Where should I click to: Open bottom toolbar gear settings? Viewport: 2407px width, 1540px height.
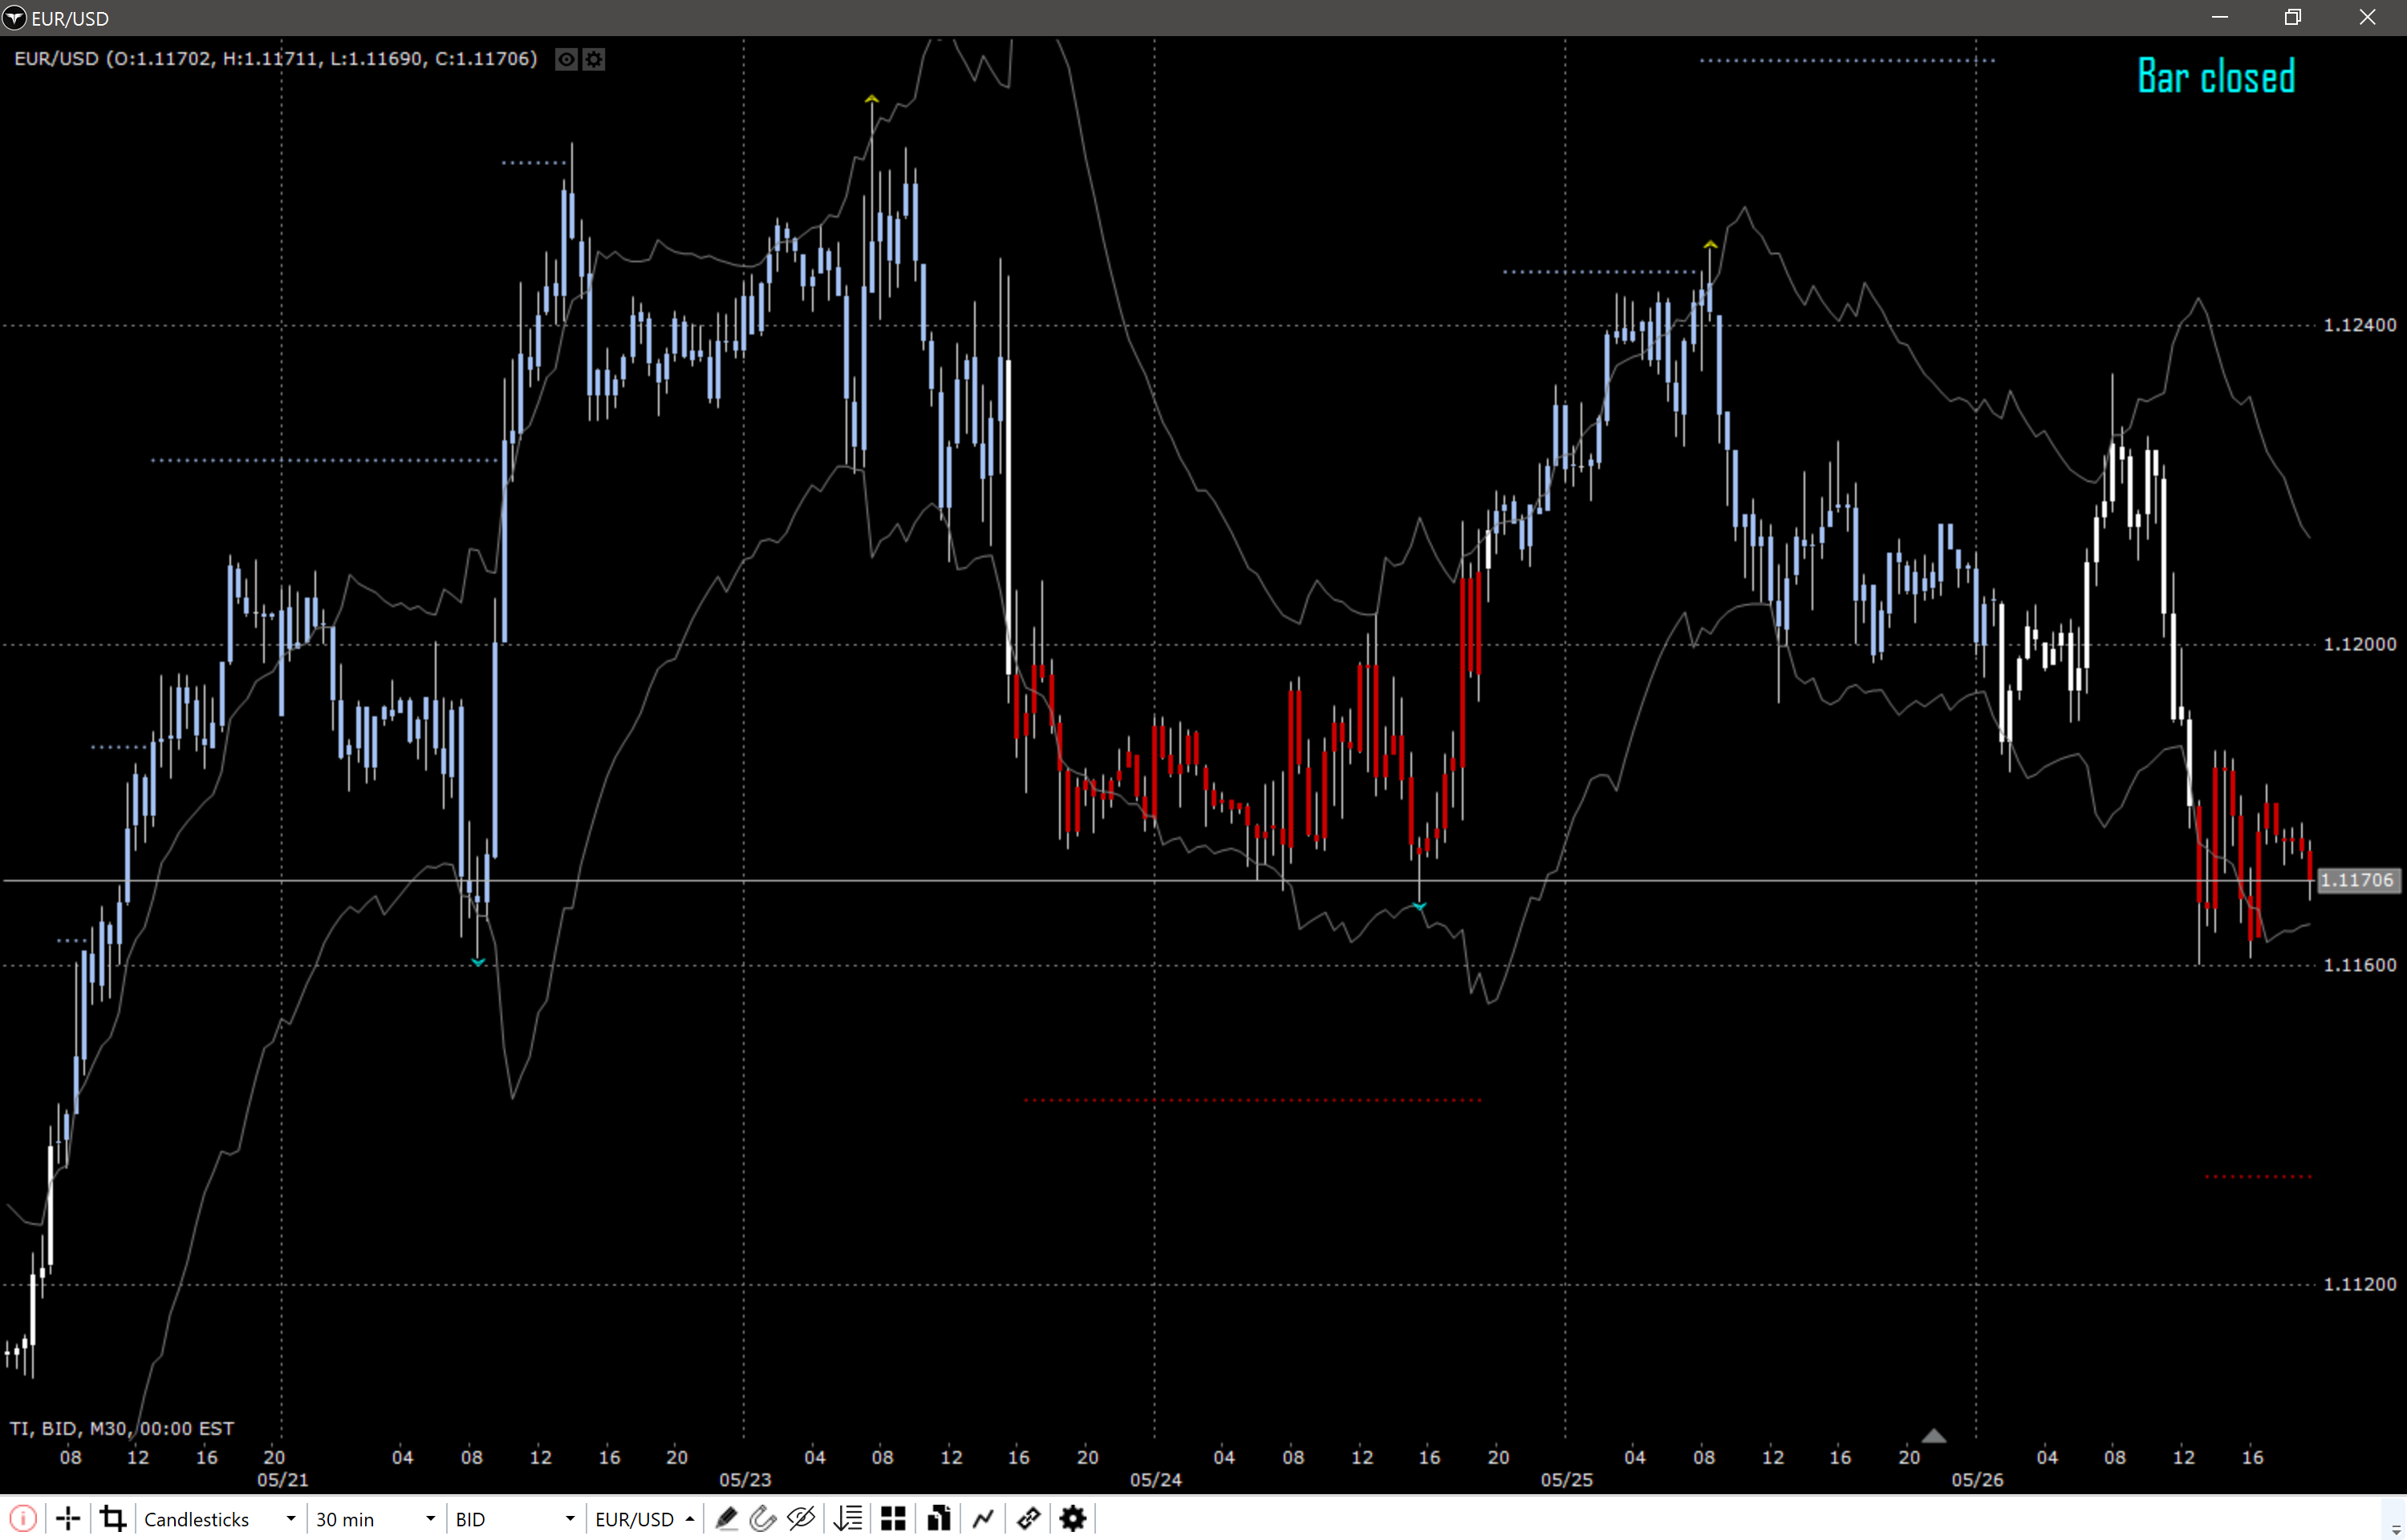[1073, 1518]
